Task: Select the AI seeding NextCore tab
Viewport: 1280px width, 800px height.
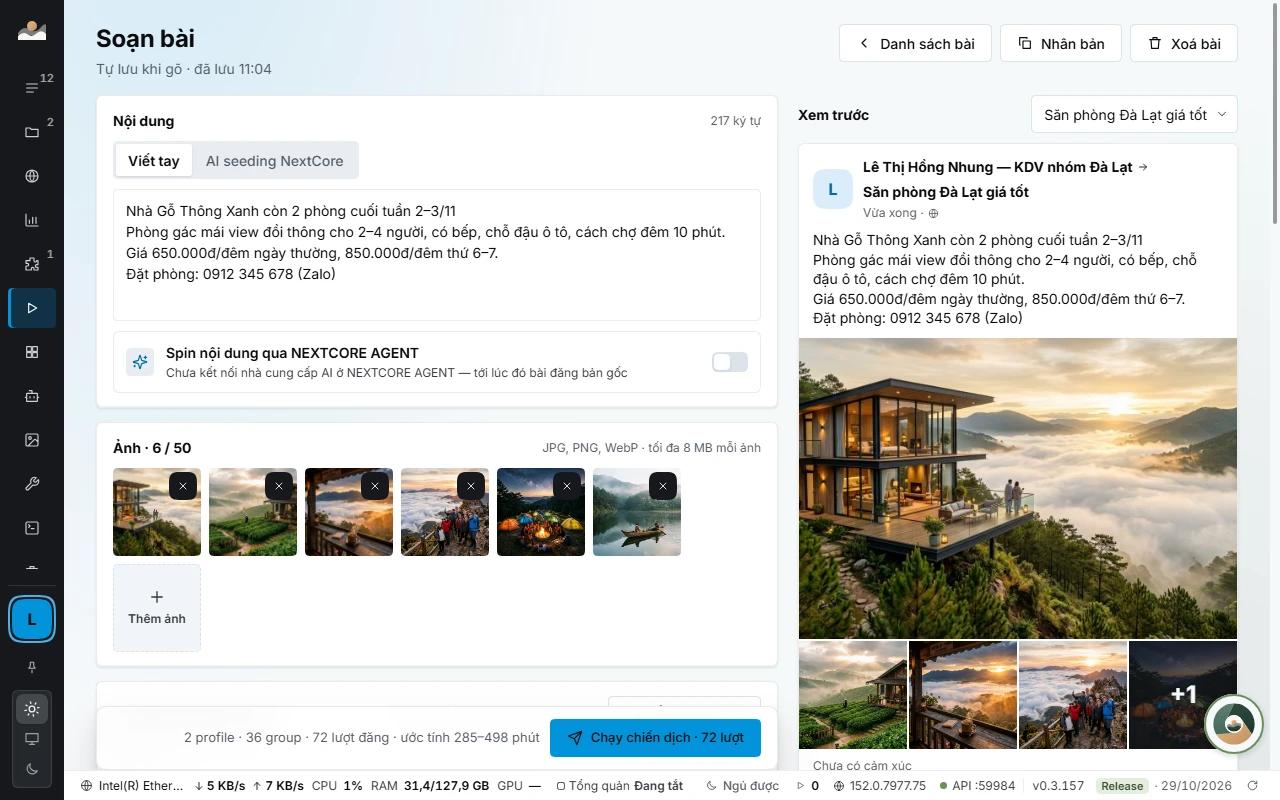Action: click(274, 161)
